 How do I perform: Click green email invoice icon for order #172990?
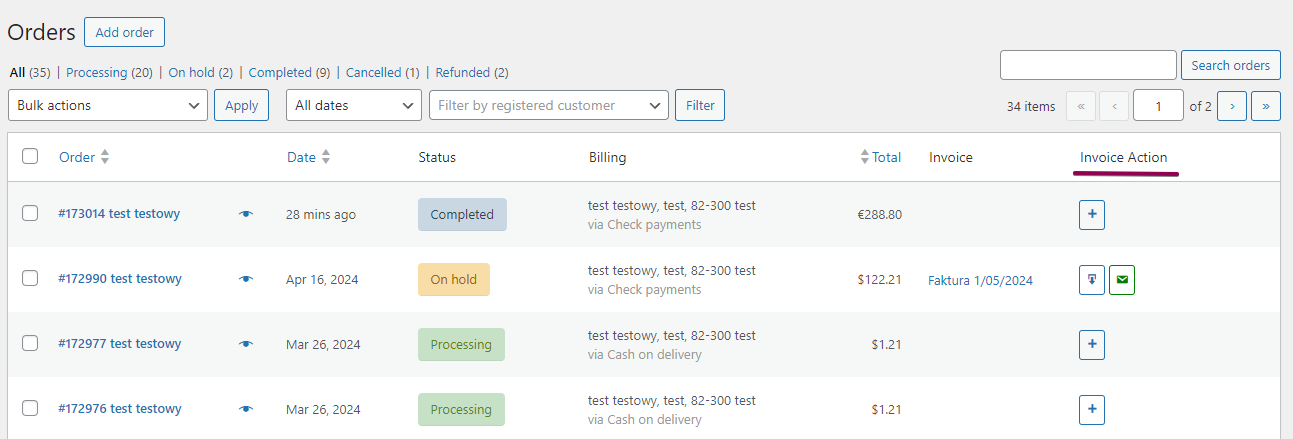coord(1122,280)
